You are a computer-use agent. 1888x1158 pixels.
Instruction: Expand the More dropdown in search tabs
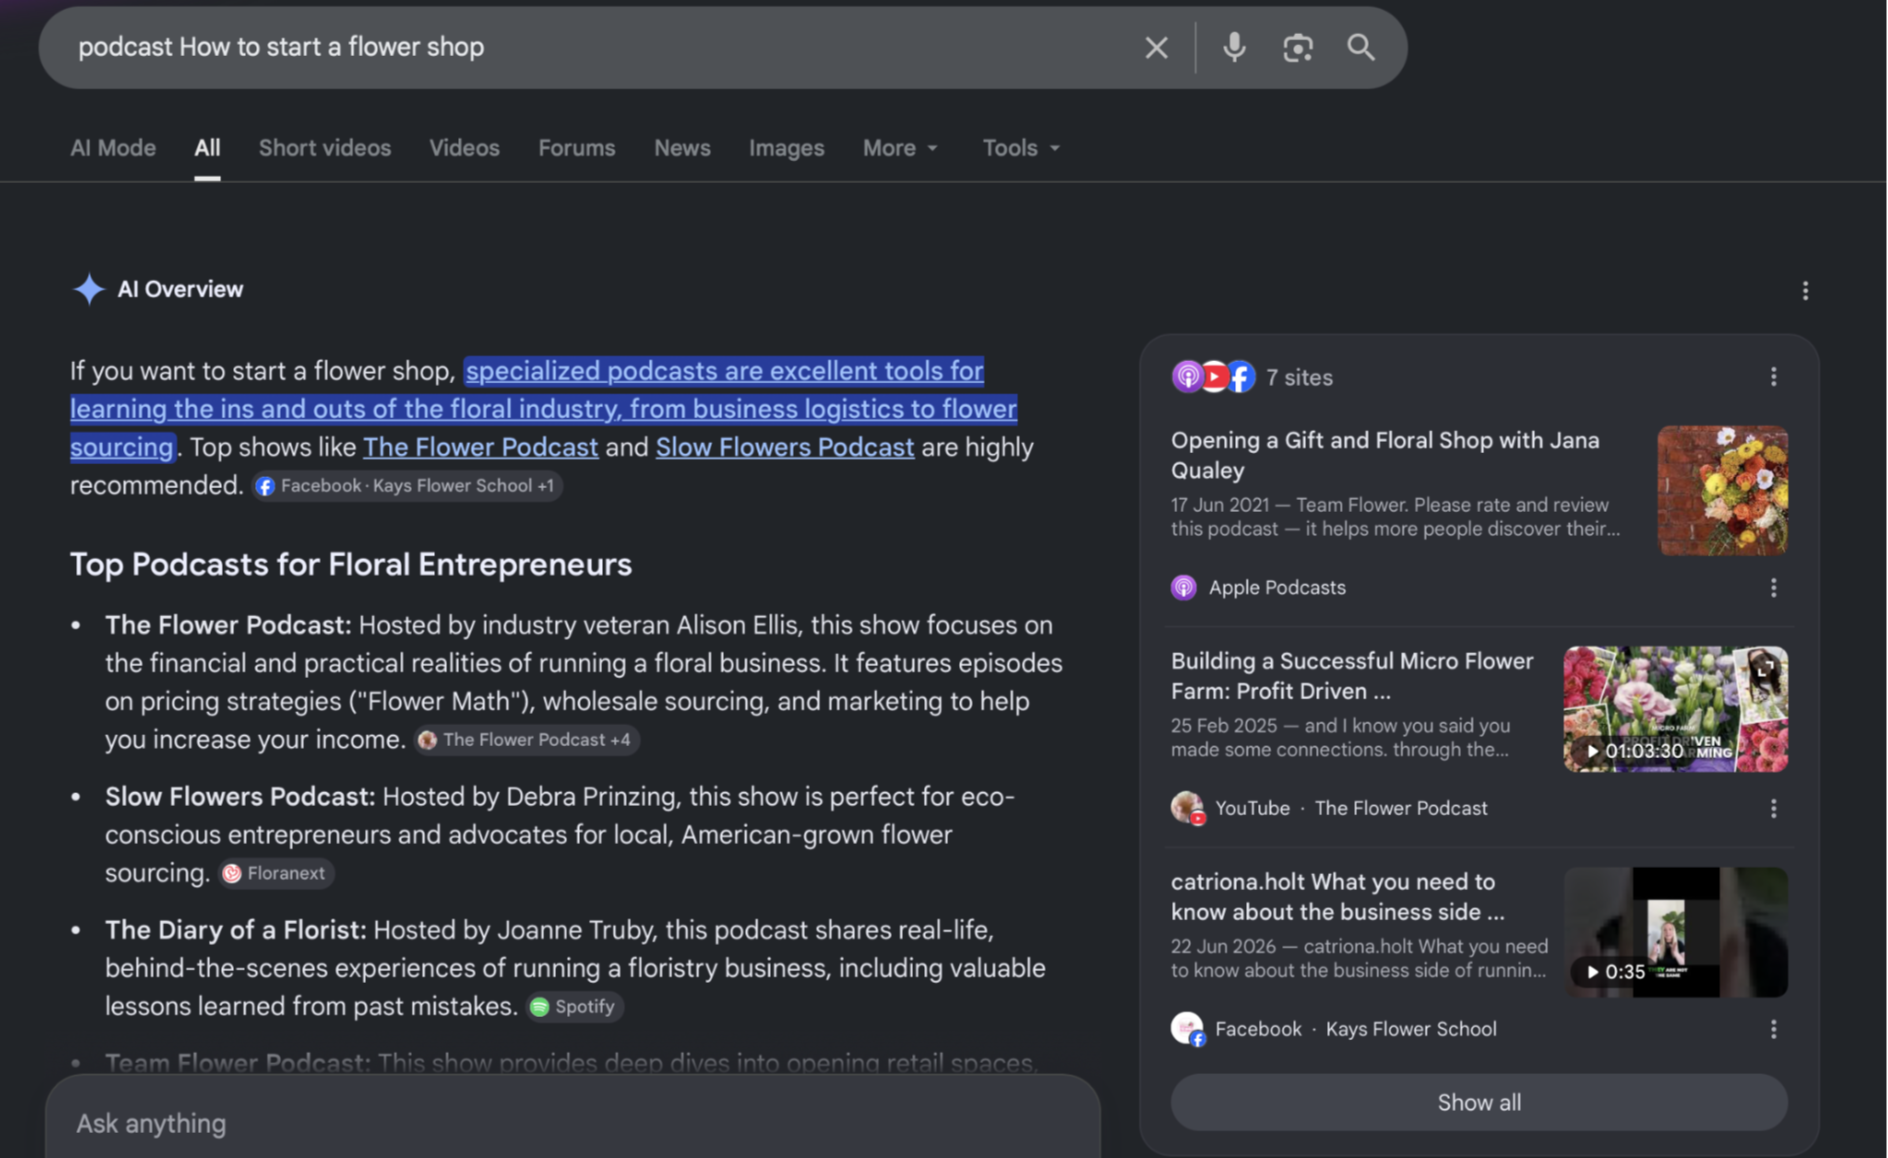coord(900,148)
